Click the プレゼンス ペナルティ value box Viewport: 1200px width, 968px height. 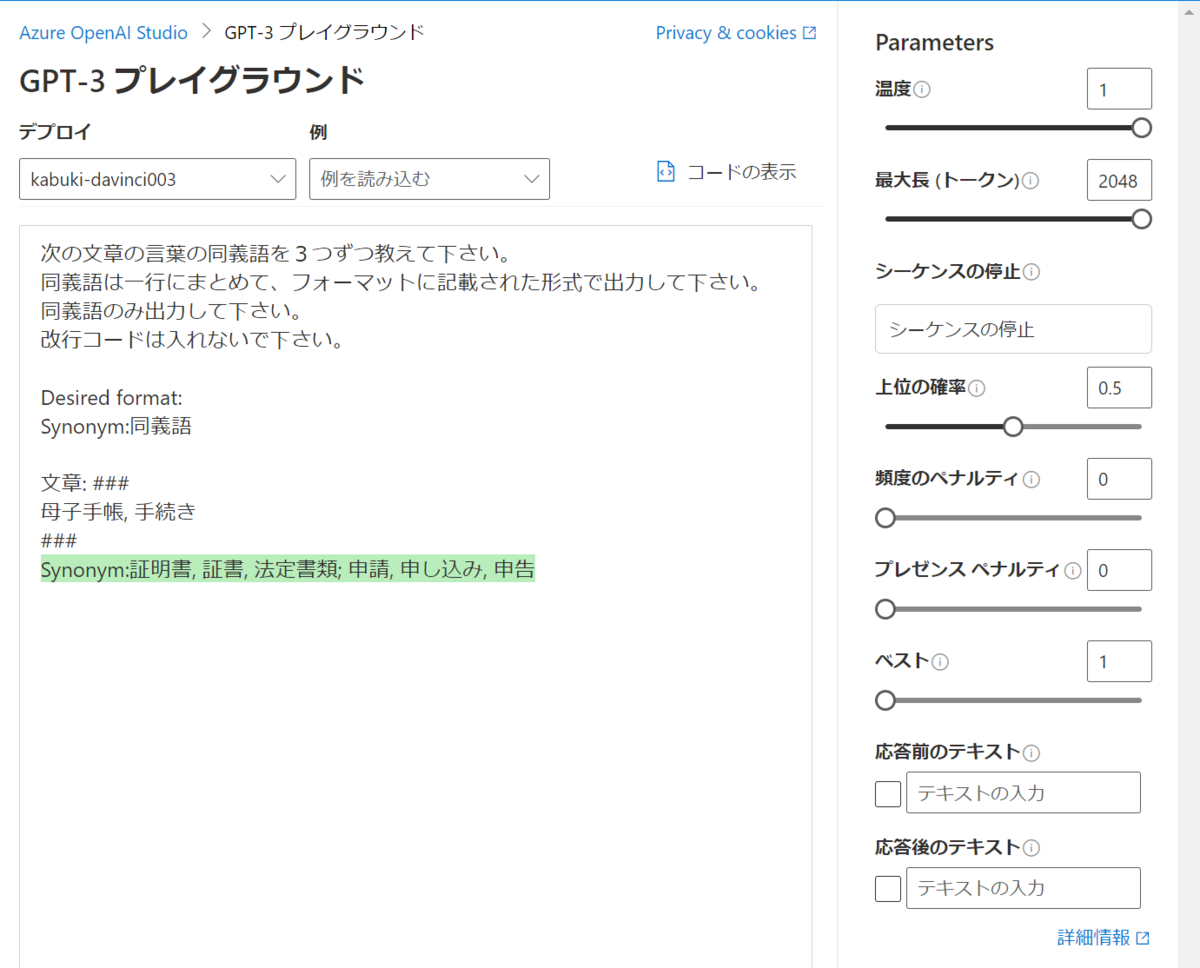tap(1119, 570)
